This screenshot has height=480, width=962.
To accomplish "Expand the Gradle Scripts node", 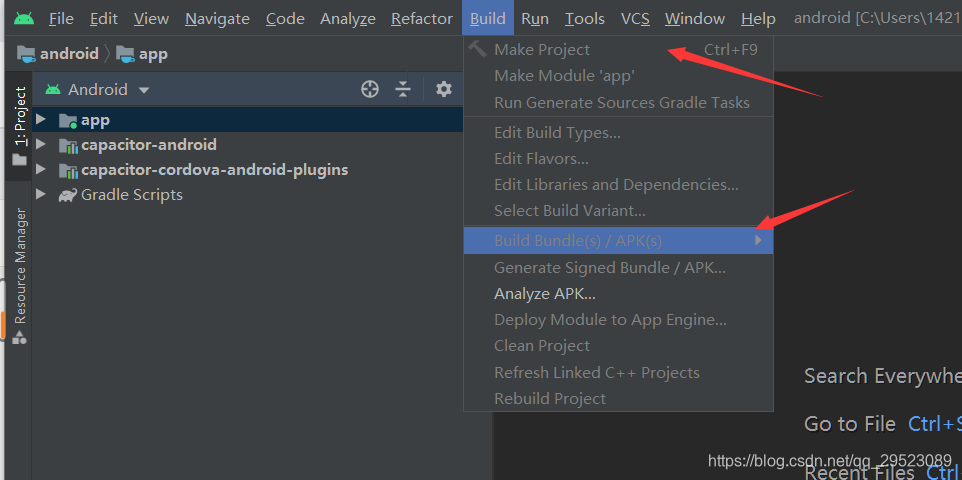I will tap(41, 194).
